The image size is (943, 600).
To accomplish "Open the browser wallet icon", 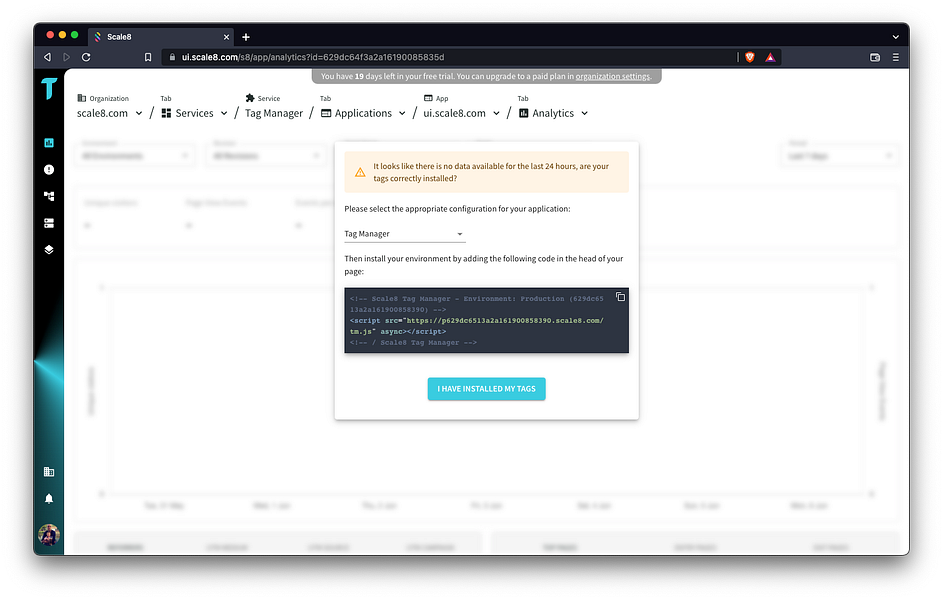I will click(875, 57).
